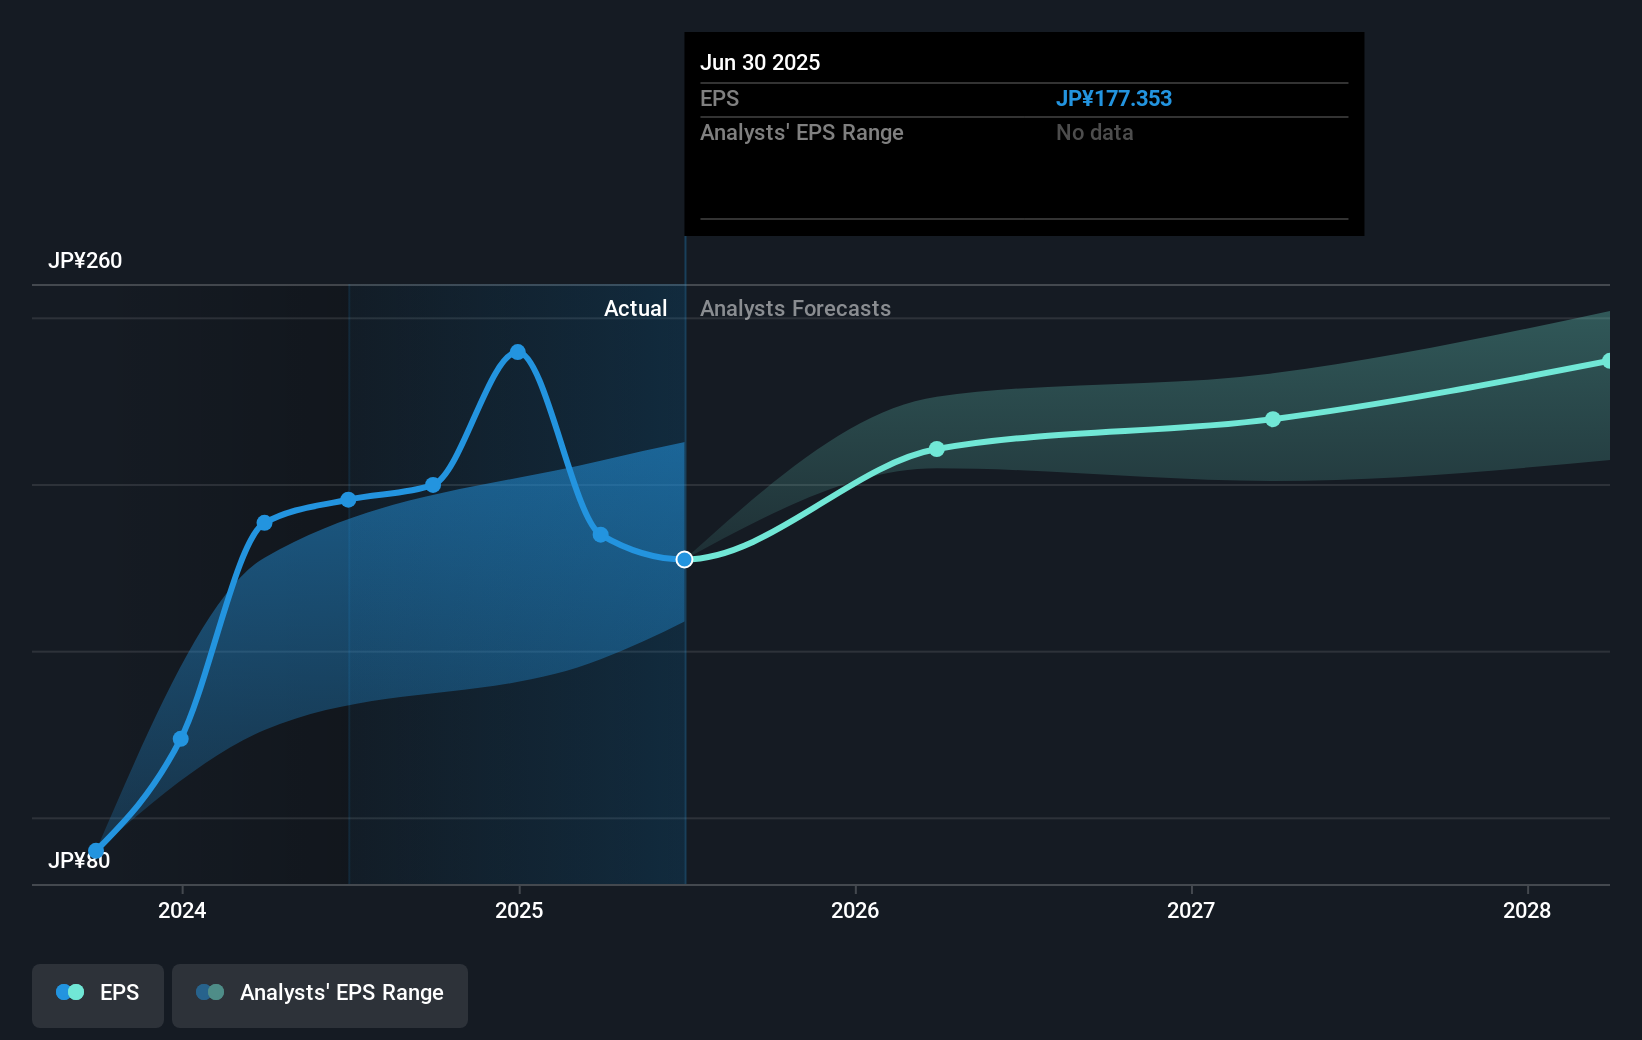Click the 2025 x-axis label
The image size is (1642, 1040).
click(x=519, y=910)
